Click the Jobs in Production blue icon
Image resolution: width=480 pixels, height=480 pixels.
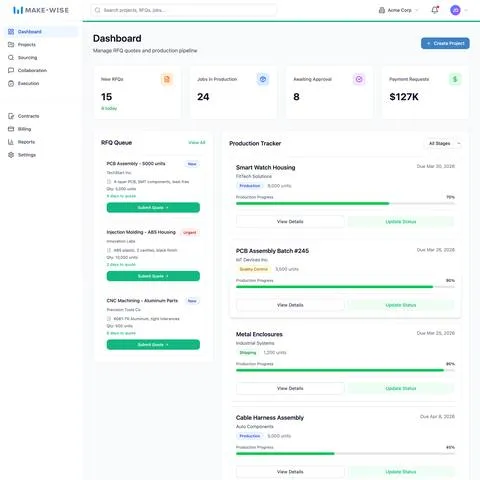pos(263,79)
